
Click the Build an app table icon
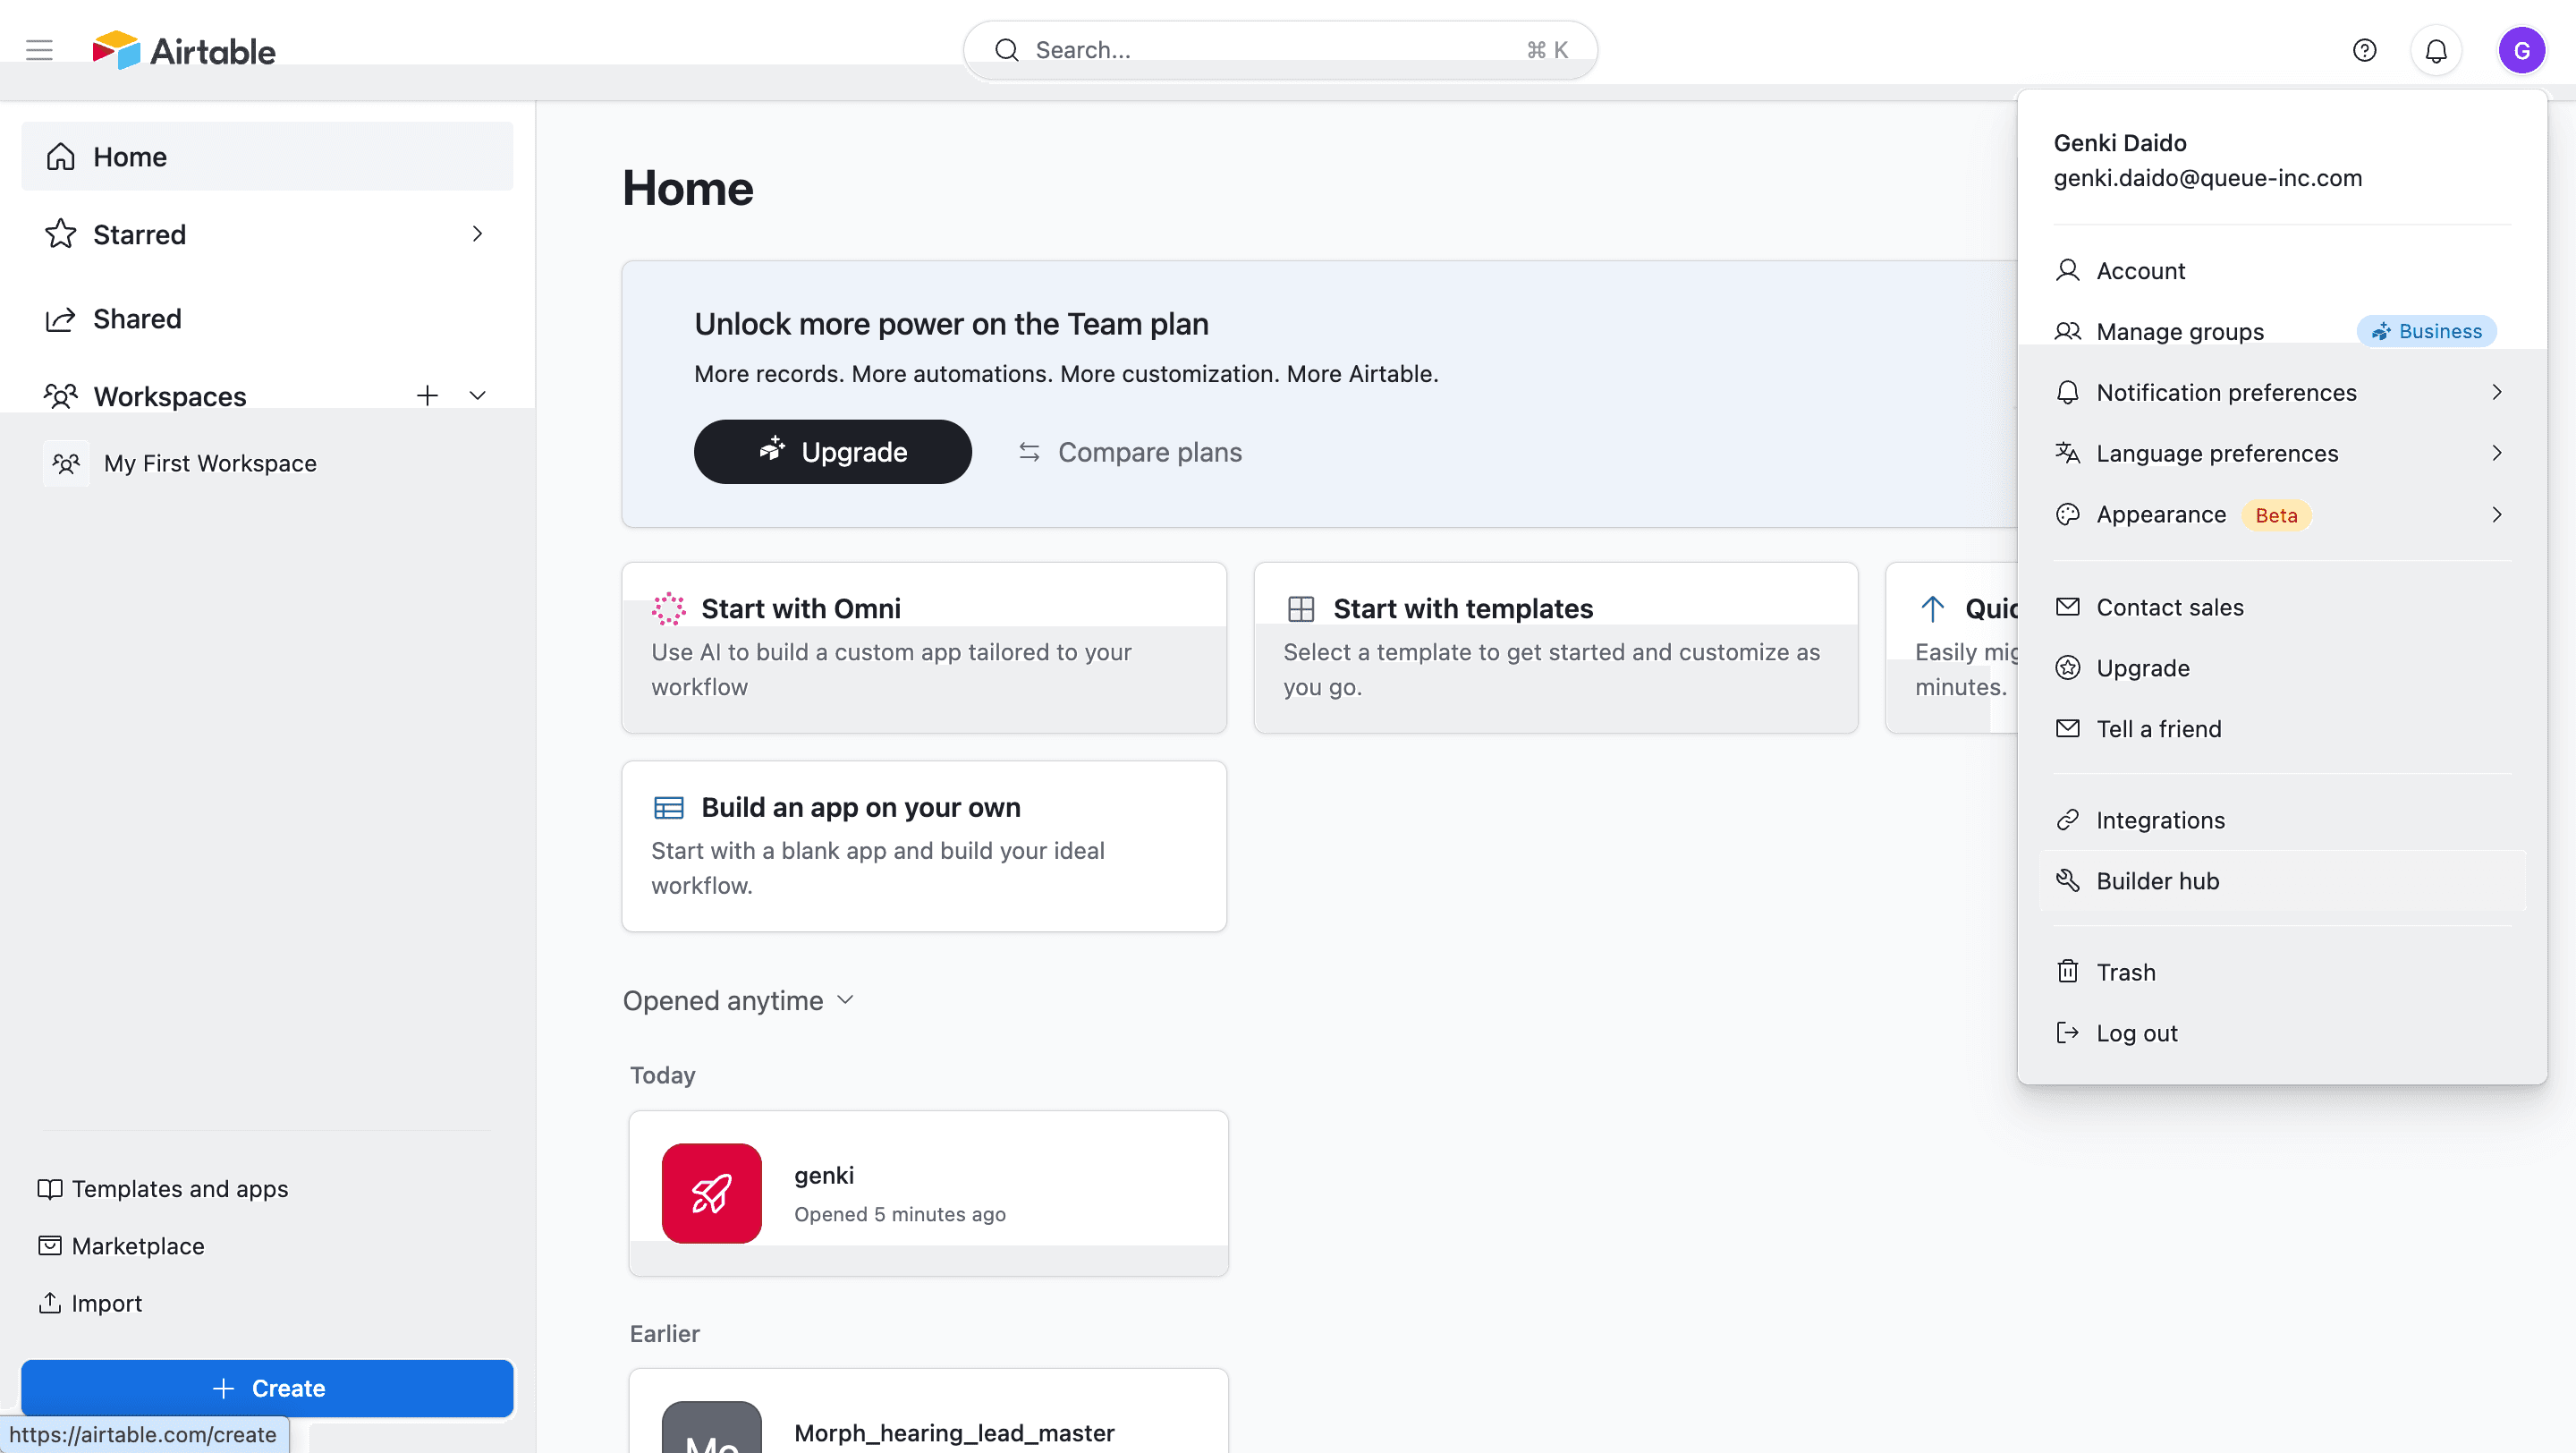pos(668,807)
